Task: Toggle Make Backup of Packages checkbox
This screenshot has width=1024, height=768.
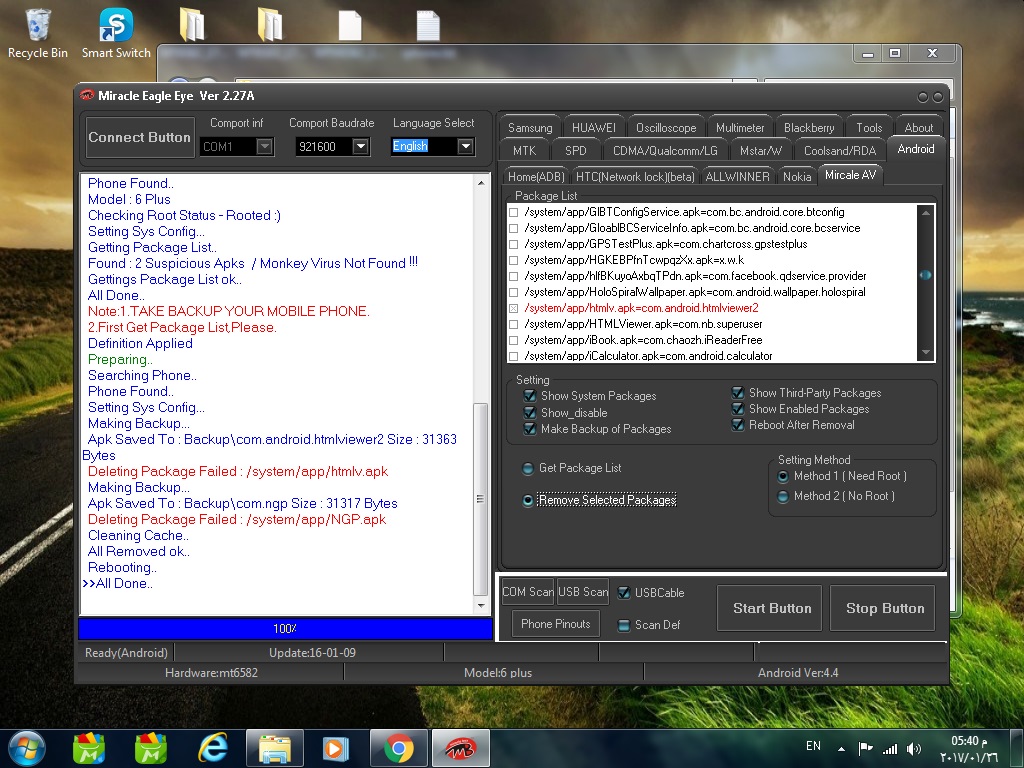Action: tap(530, 429)
